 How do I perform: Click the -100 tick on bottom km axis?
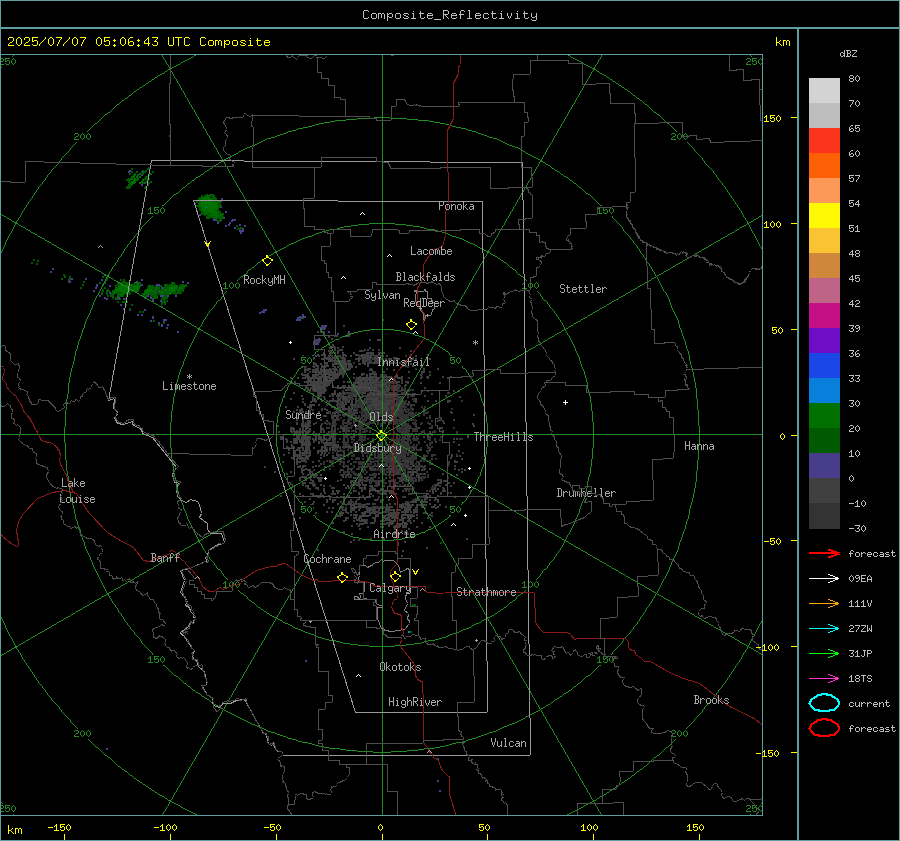165,827
